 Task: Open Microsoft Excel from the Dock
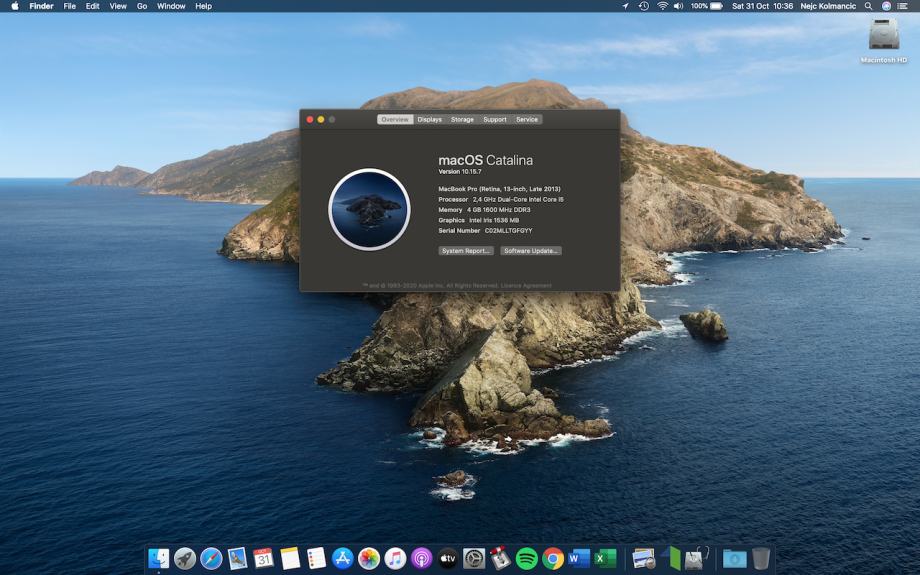pyautogui.click(x=606, y=559)
